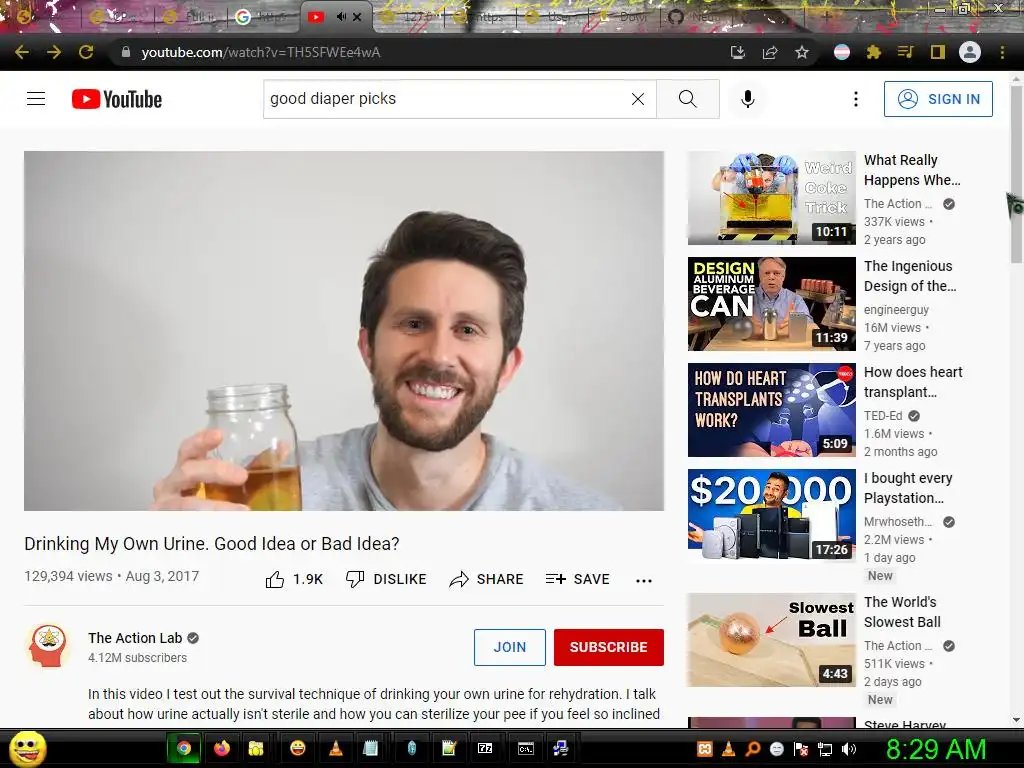Share the video
Image resolution: width=1024 pixels, height=768 pixels.
point(487,579)
